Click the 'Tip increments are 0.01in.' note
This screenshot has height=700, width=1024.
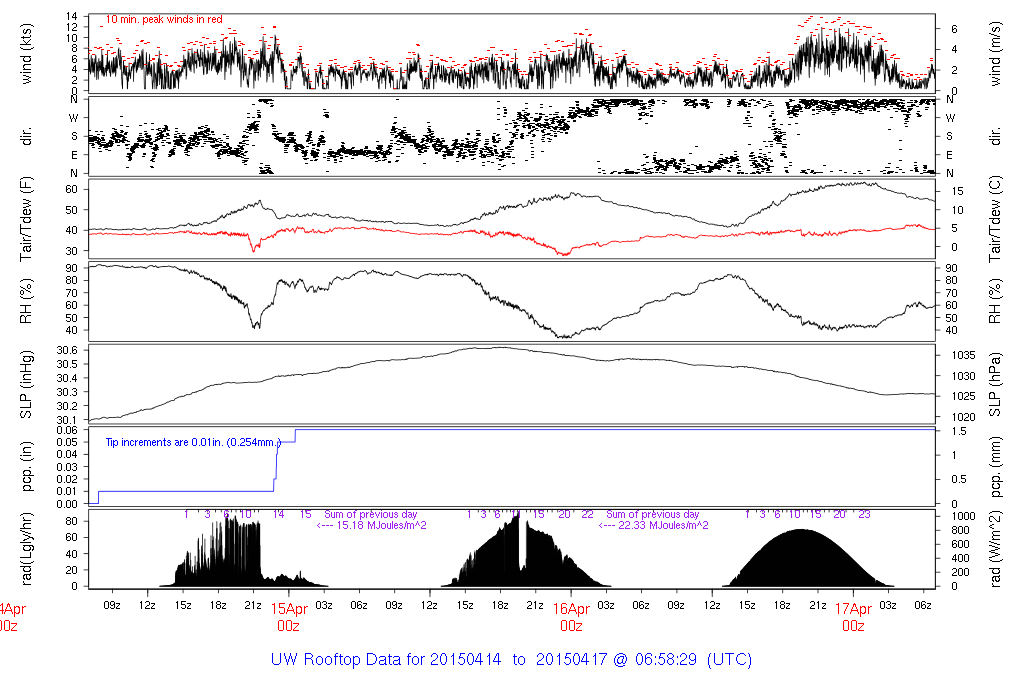193,442
